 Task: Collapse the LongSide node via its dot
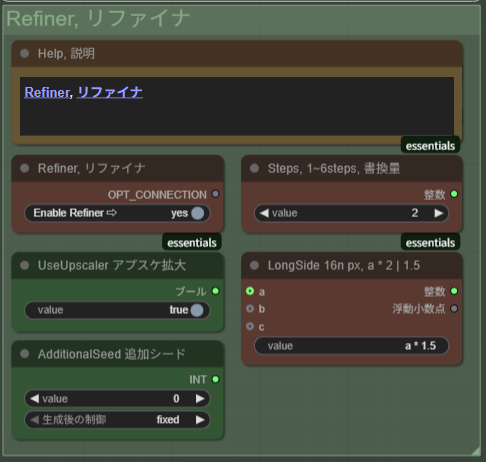(254, 265)
